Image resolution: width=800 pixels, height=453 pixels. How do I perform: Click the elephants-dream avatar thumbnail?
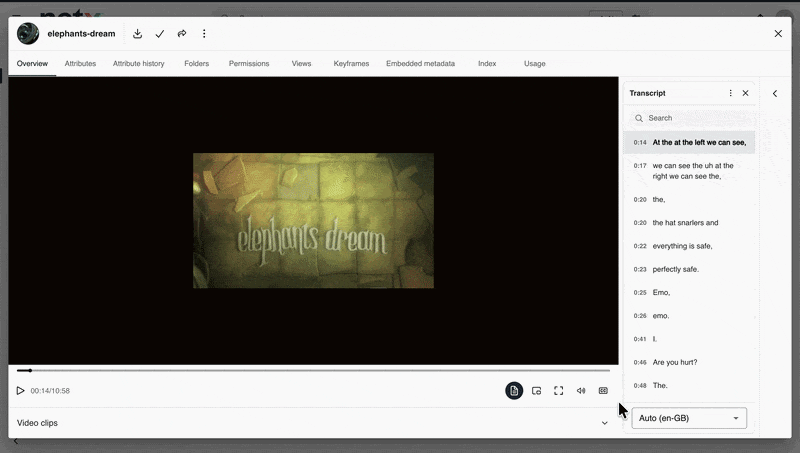(x=28, y=34)
